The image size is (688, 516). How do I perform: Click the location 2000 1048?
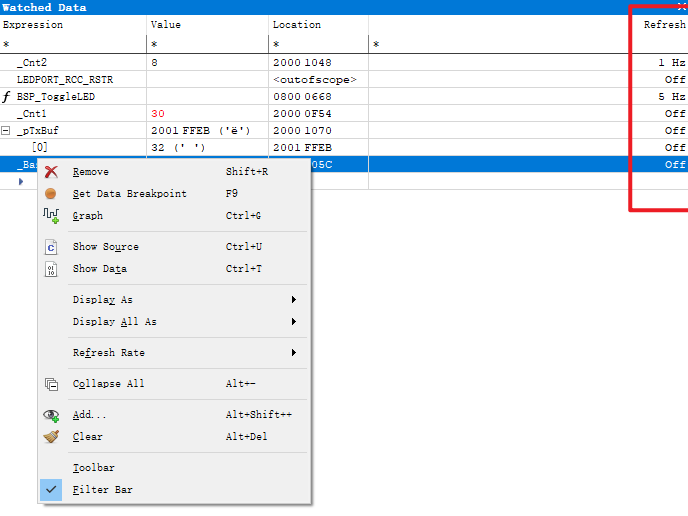(x=302, y=63)
